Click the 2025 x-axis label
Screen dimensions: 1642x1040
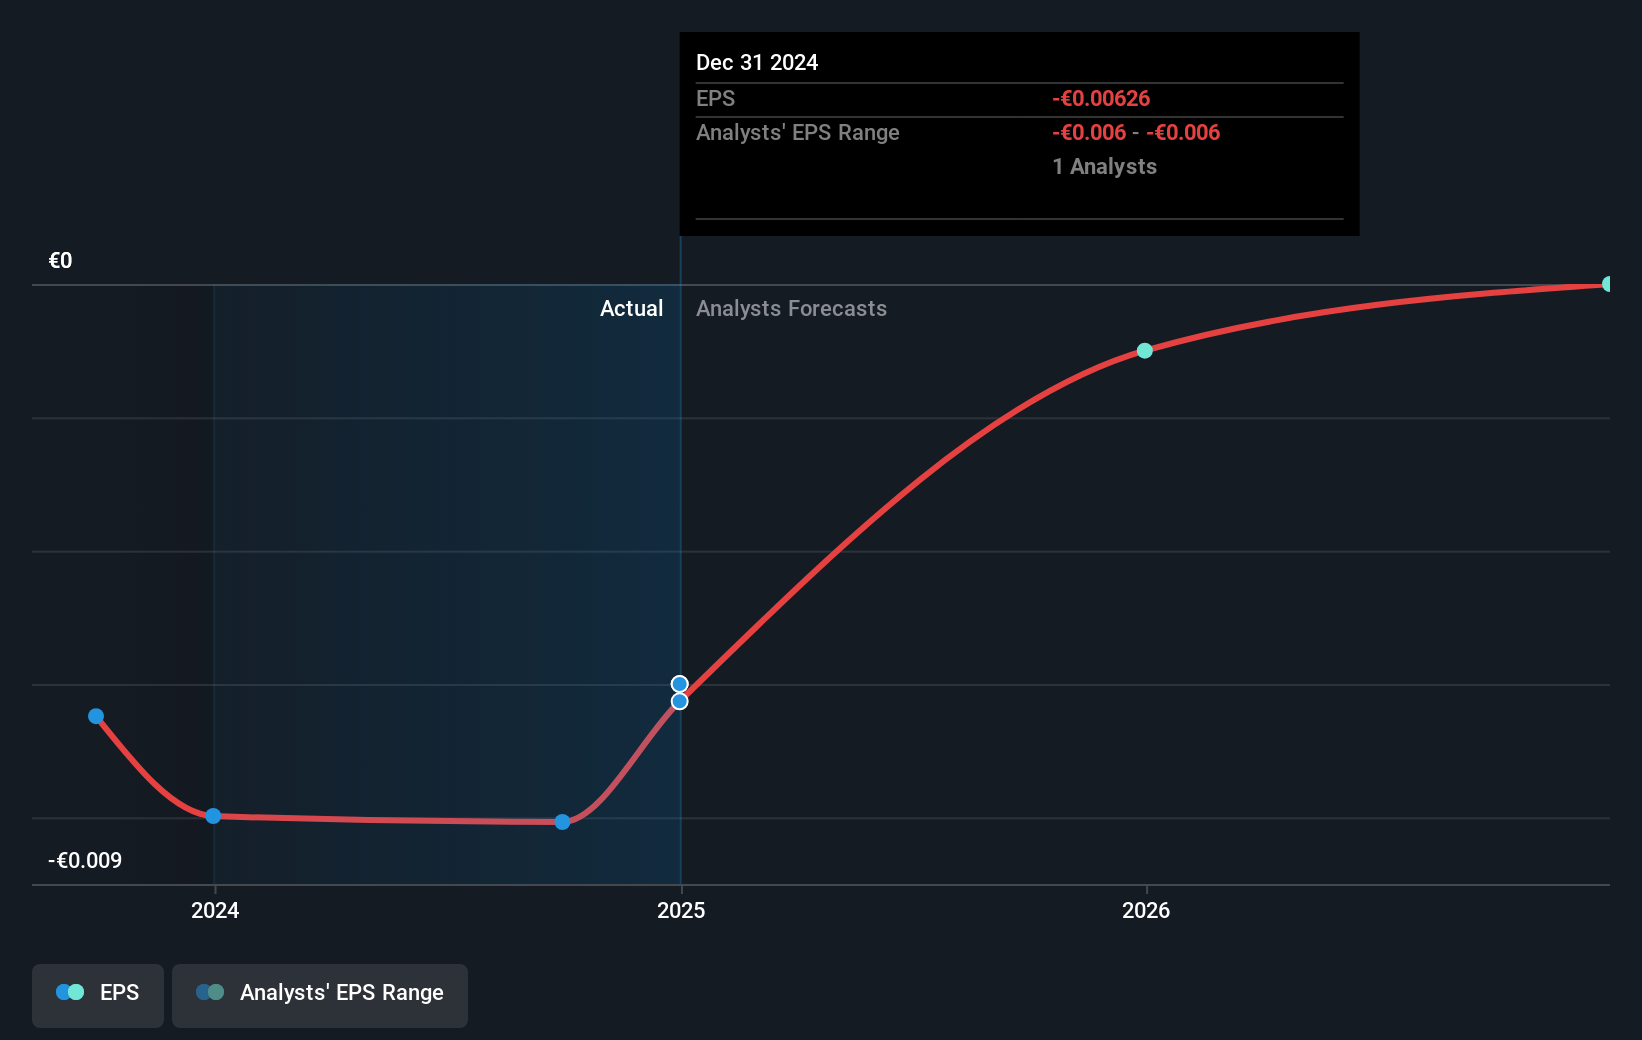point(681,910)
